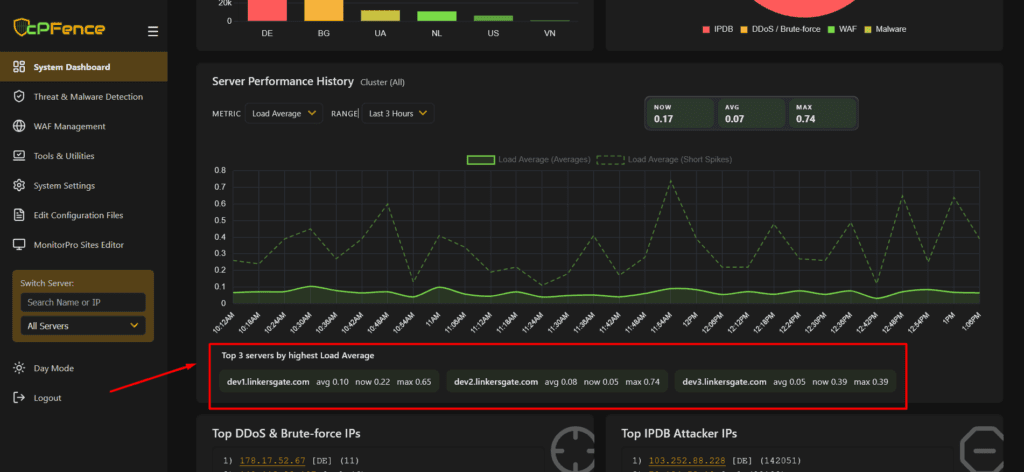Open the System Settings menu item
This screenshot has height=472, width=1024.
pos(64,186)
